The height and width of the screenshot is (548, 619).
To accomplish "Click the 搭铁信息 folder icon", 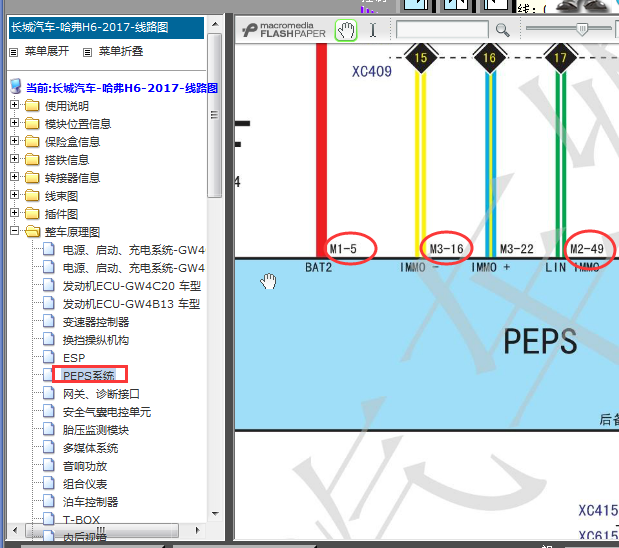I will click(x=32, y=160).
